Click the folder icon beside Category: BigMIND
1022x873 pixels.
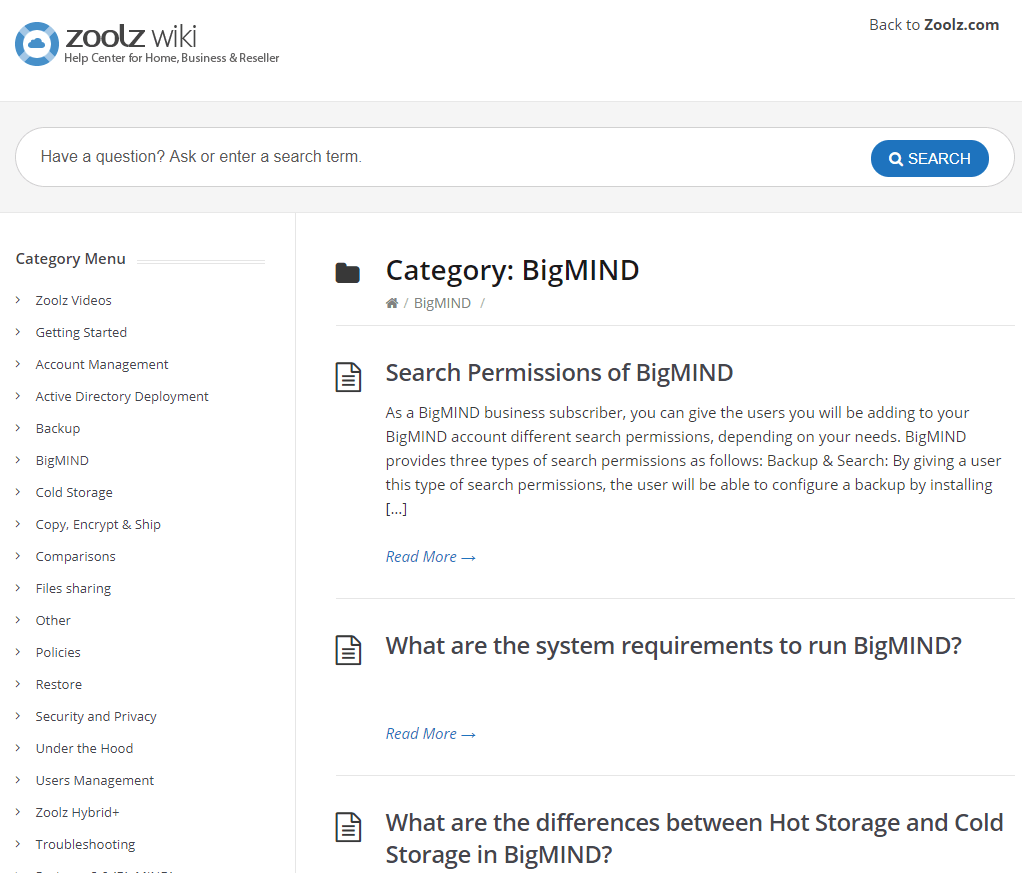[347, 273]
